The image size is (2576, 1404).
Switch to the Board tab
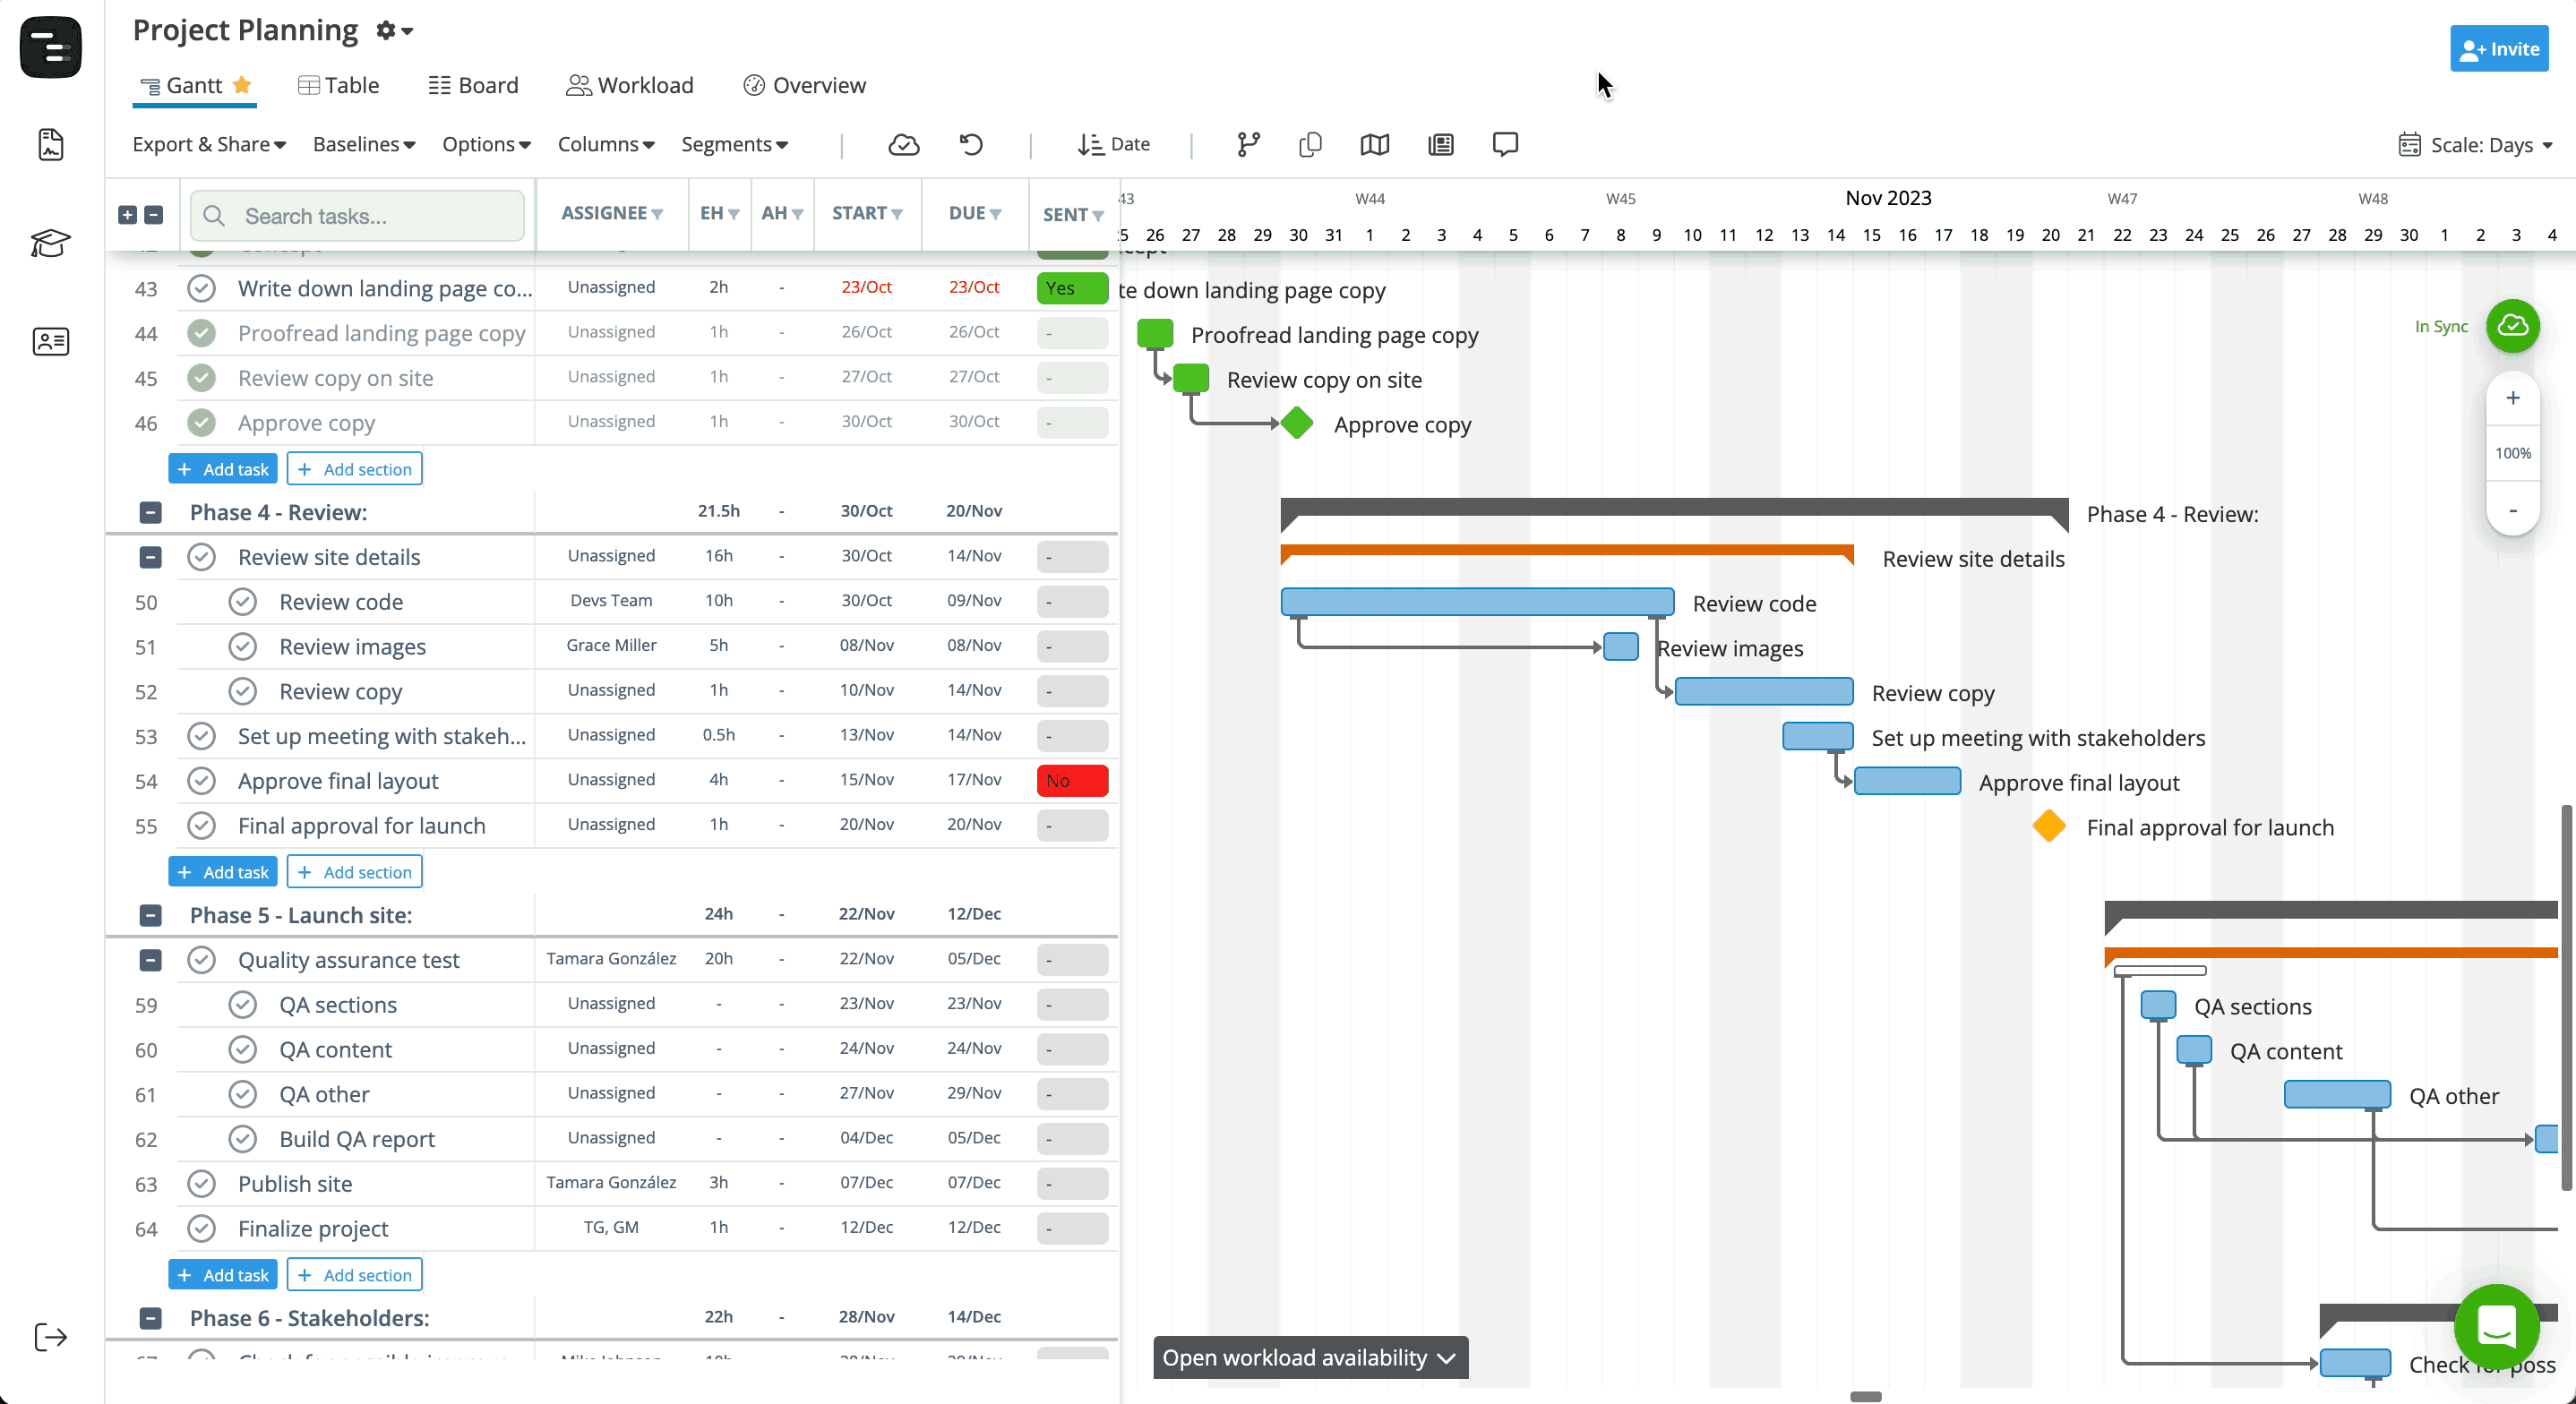(473, 85)
